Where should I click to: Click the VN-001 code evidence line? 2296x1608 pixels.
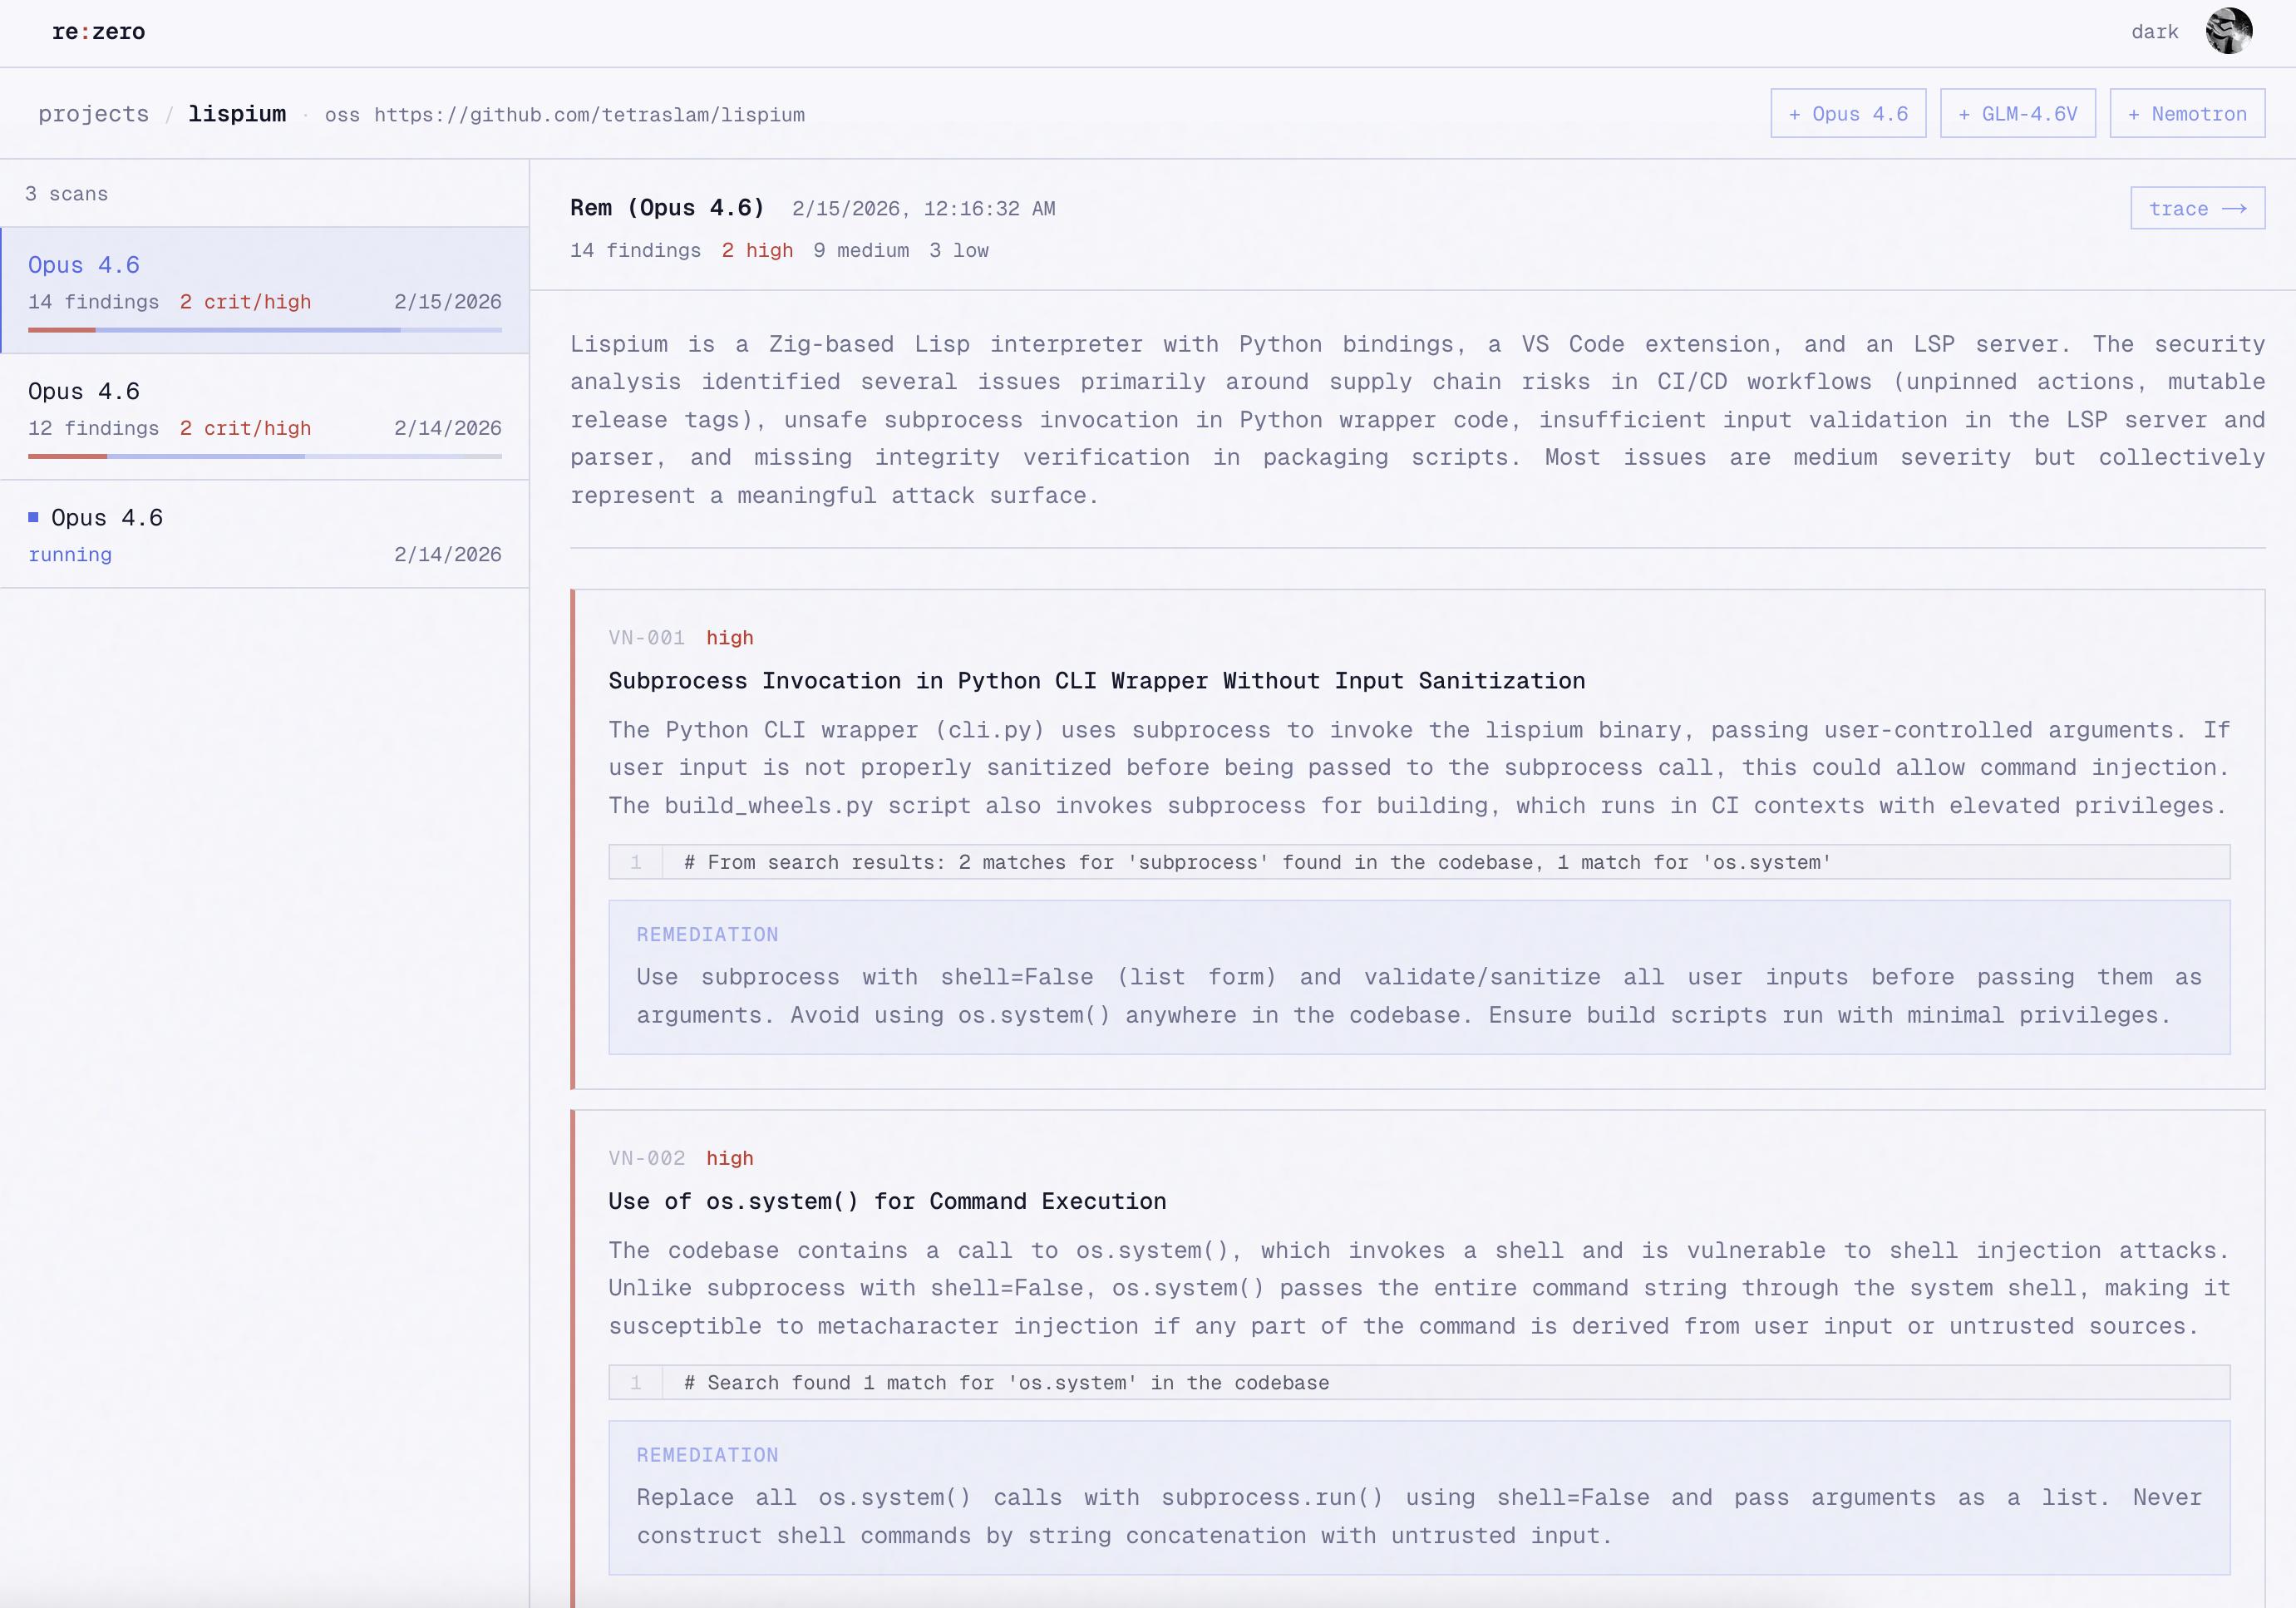tap(1256, 862)
